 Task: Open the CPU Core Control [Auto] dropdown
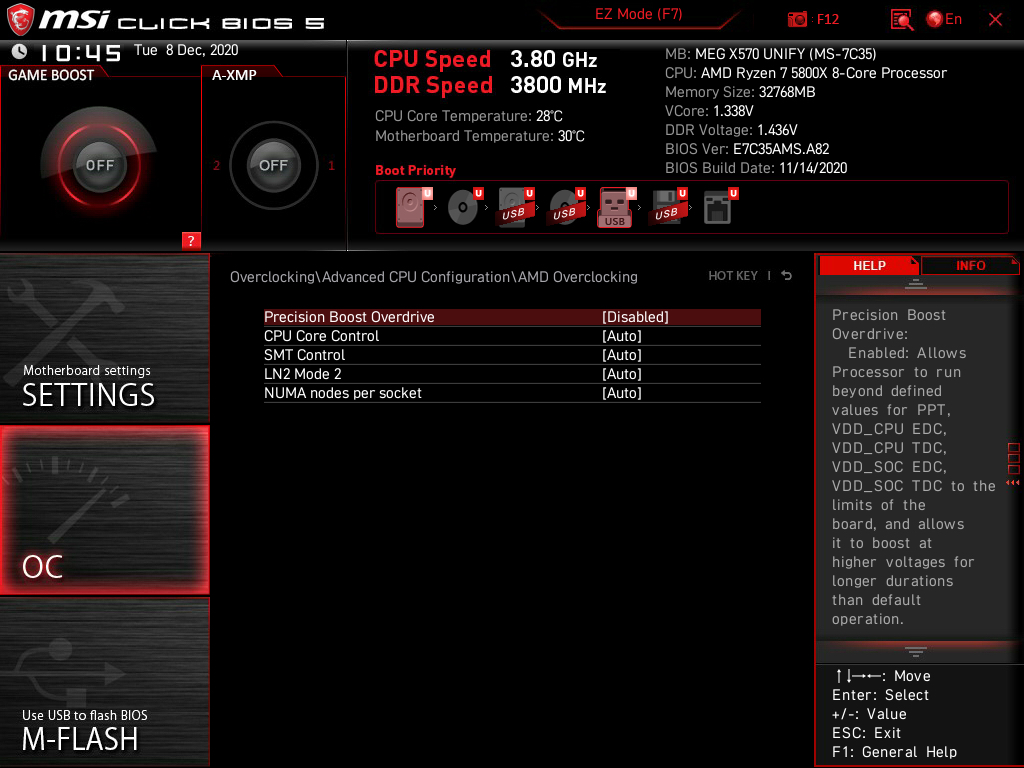(622, 336)
